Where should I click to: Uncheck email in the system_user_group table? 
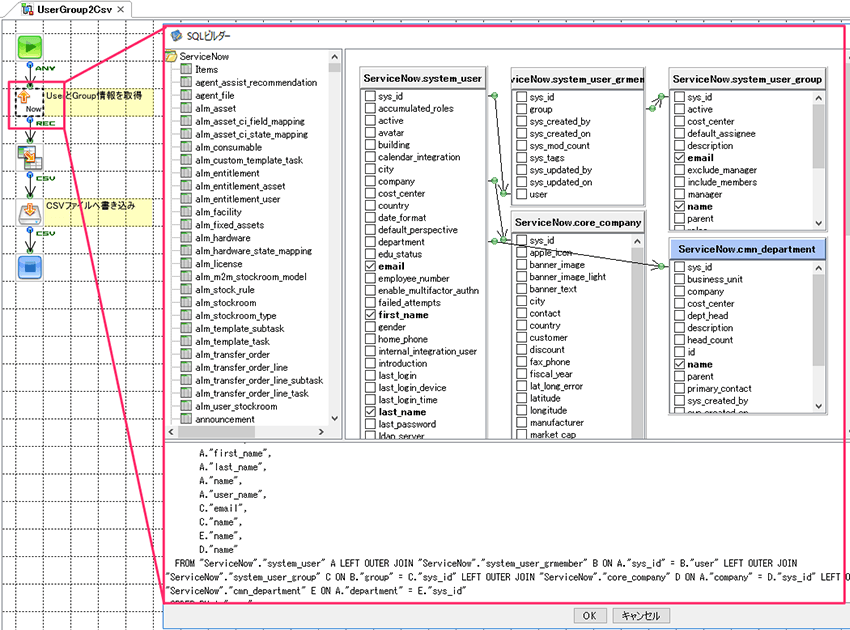click(x=679, y=158)
